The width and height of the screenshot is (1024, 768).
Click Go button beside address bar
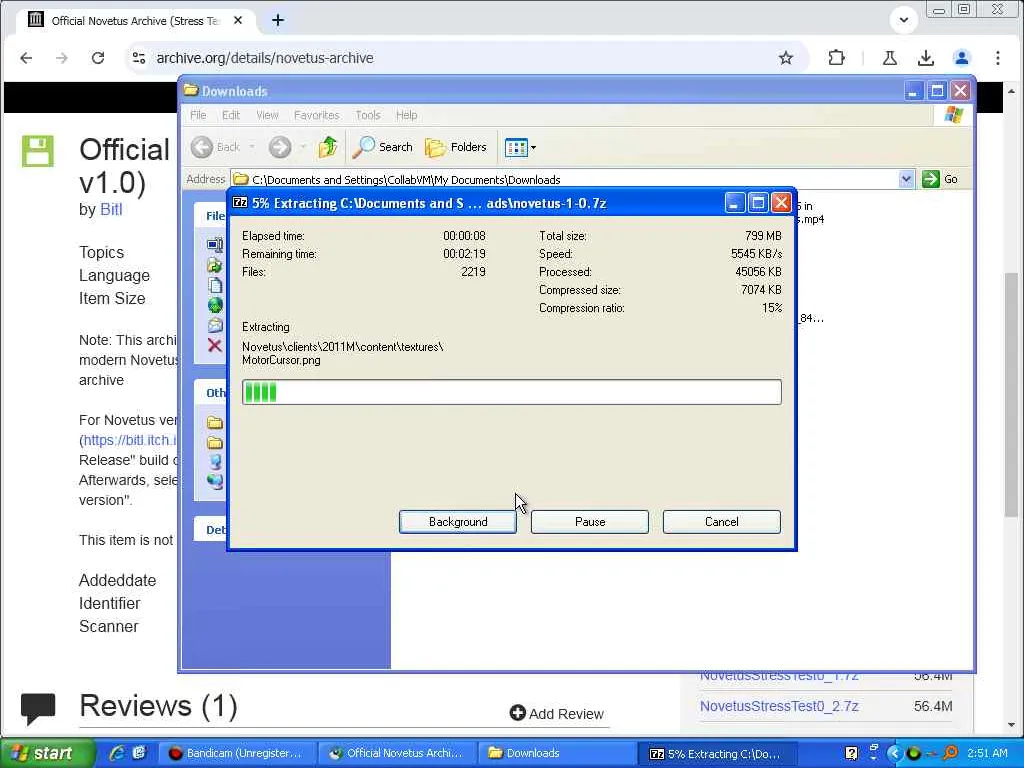940,179
